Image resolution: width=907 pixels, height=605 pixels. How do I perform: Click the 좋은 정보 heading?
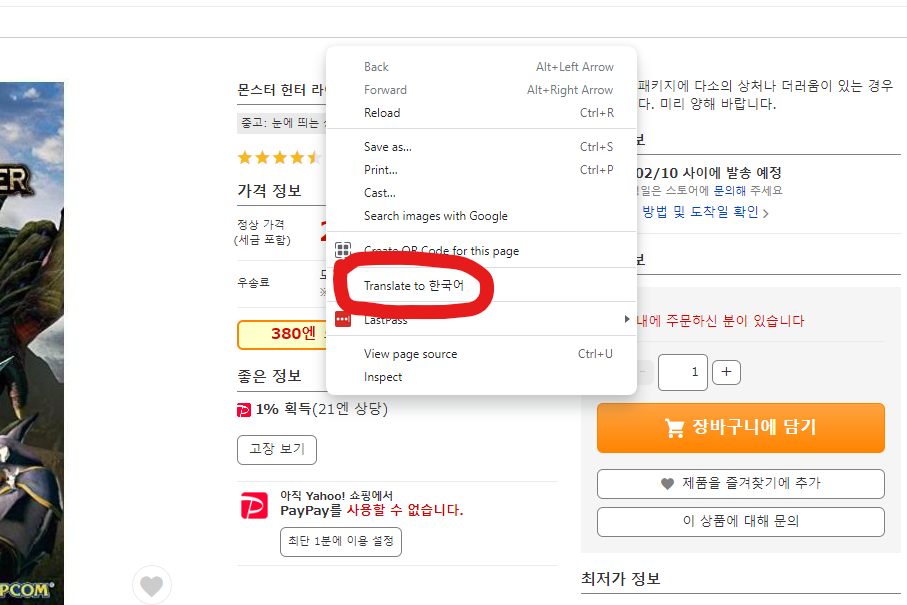(x=270, y=376)
